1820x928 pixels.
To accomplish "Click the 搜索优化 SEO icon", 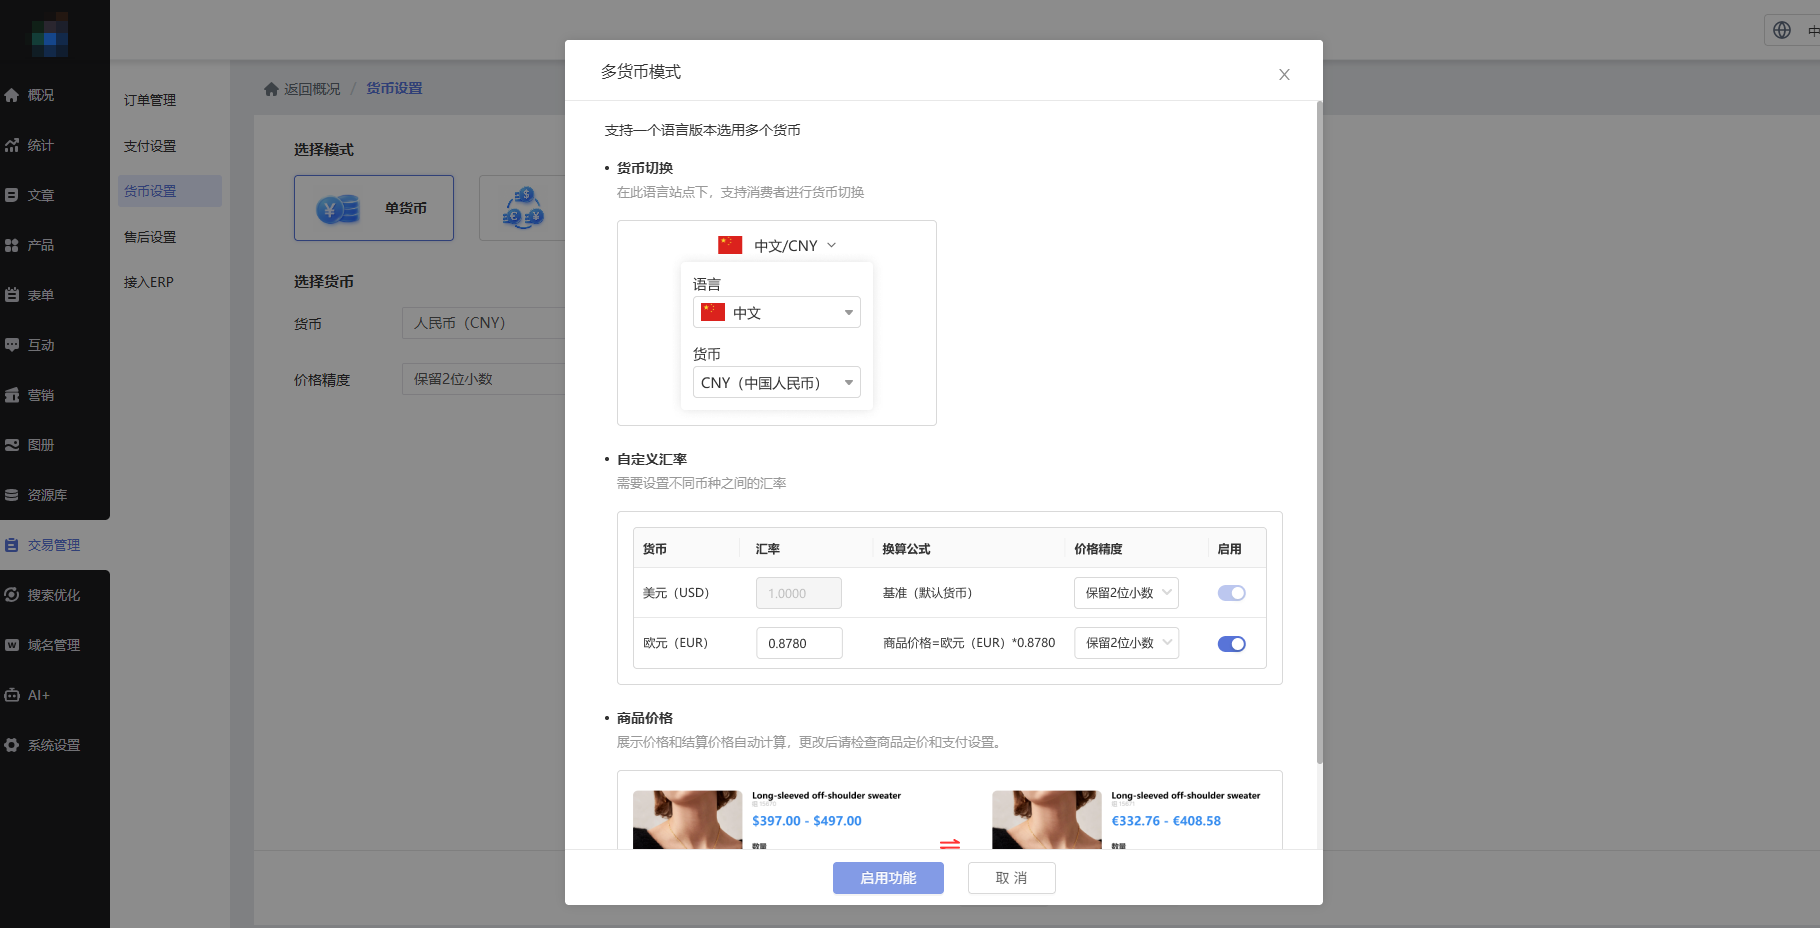I will click(x=12, y=595).
